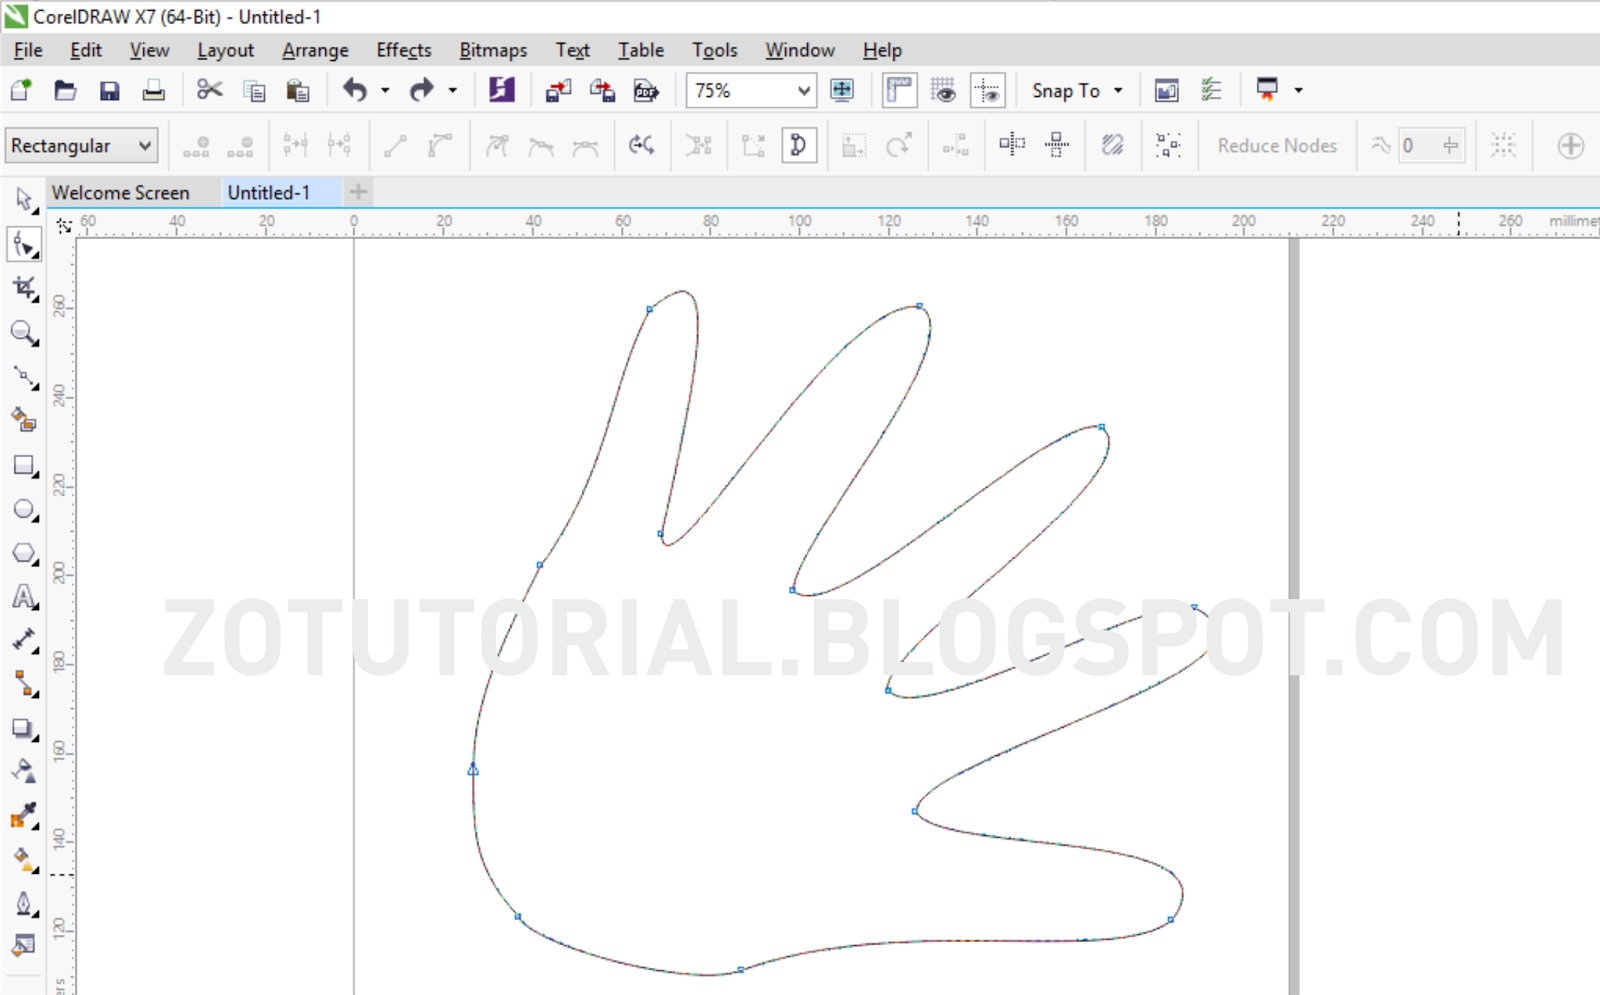1600x995 pixels.
Task: Select the Shape tool in toolbox
Action: point(24,244)
